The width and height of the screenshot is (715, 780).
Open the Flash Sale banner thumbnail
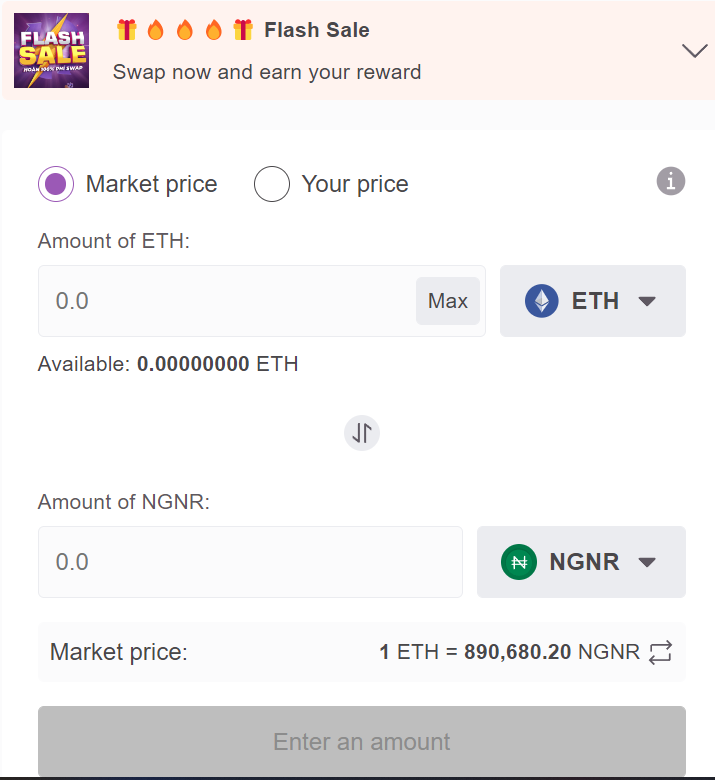[x=52, y=51]
